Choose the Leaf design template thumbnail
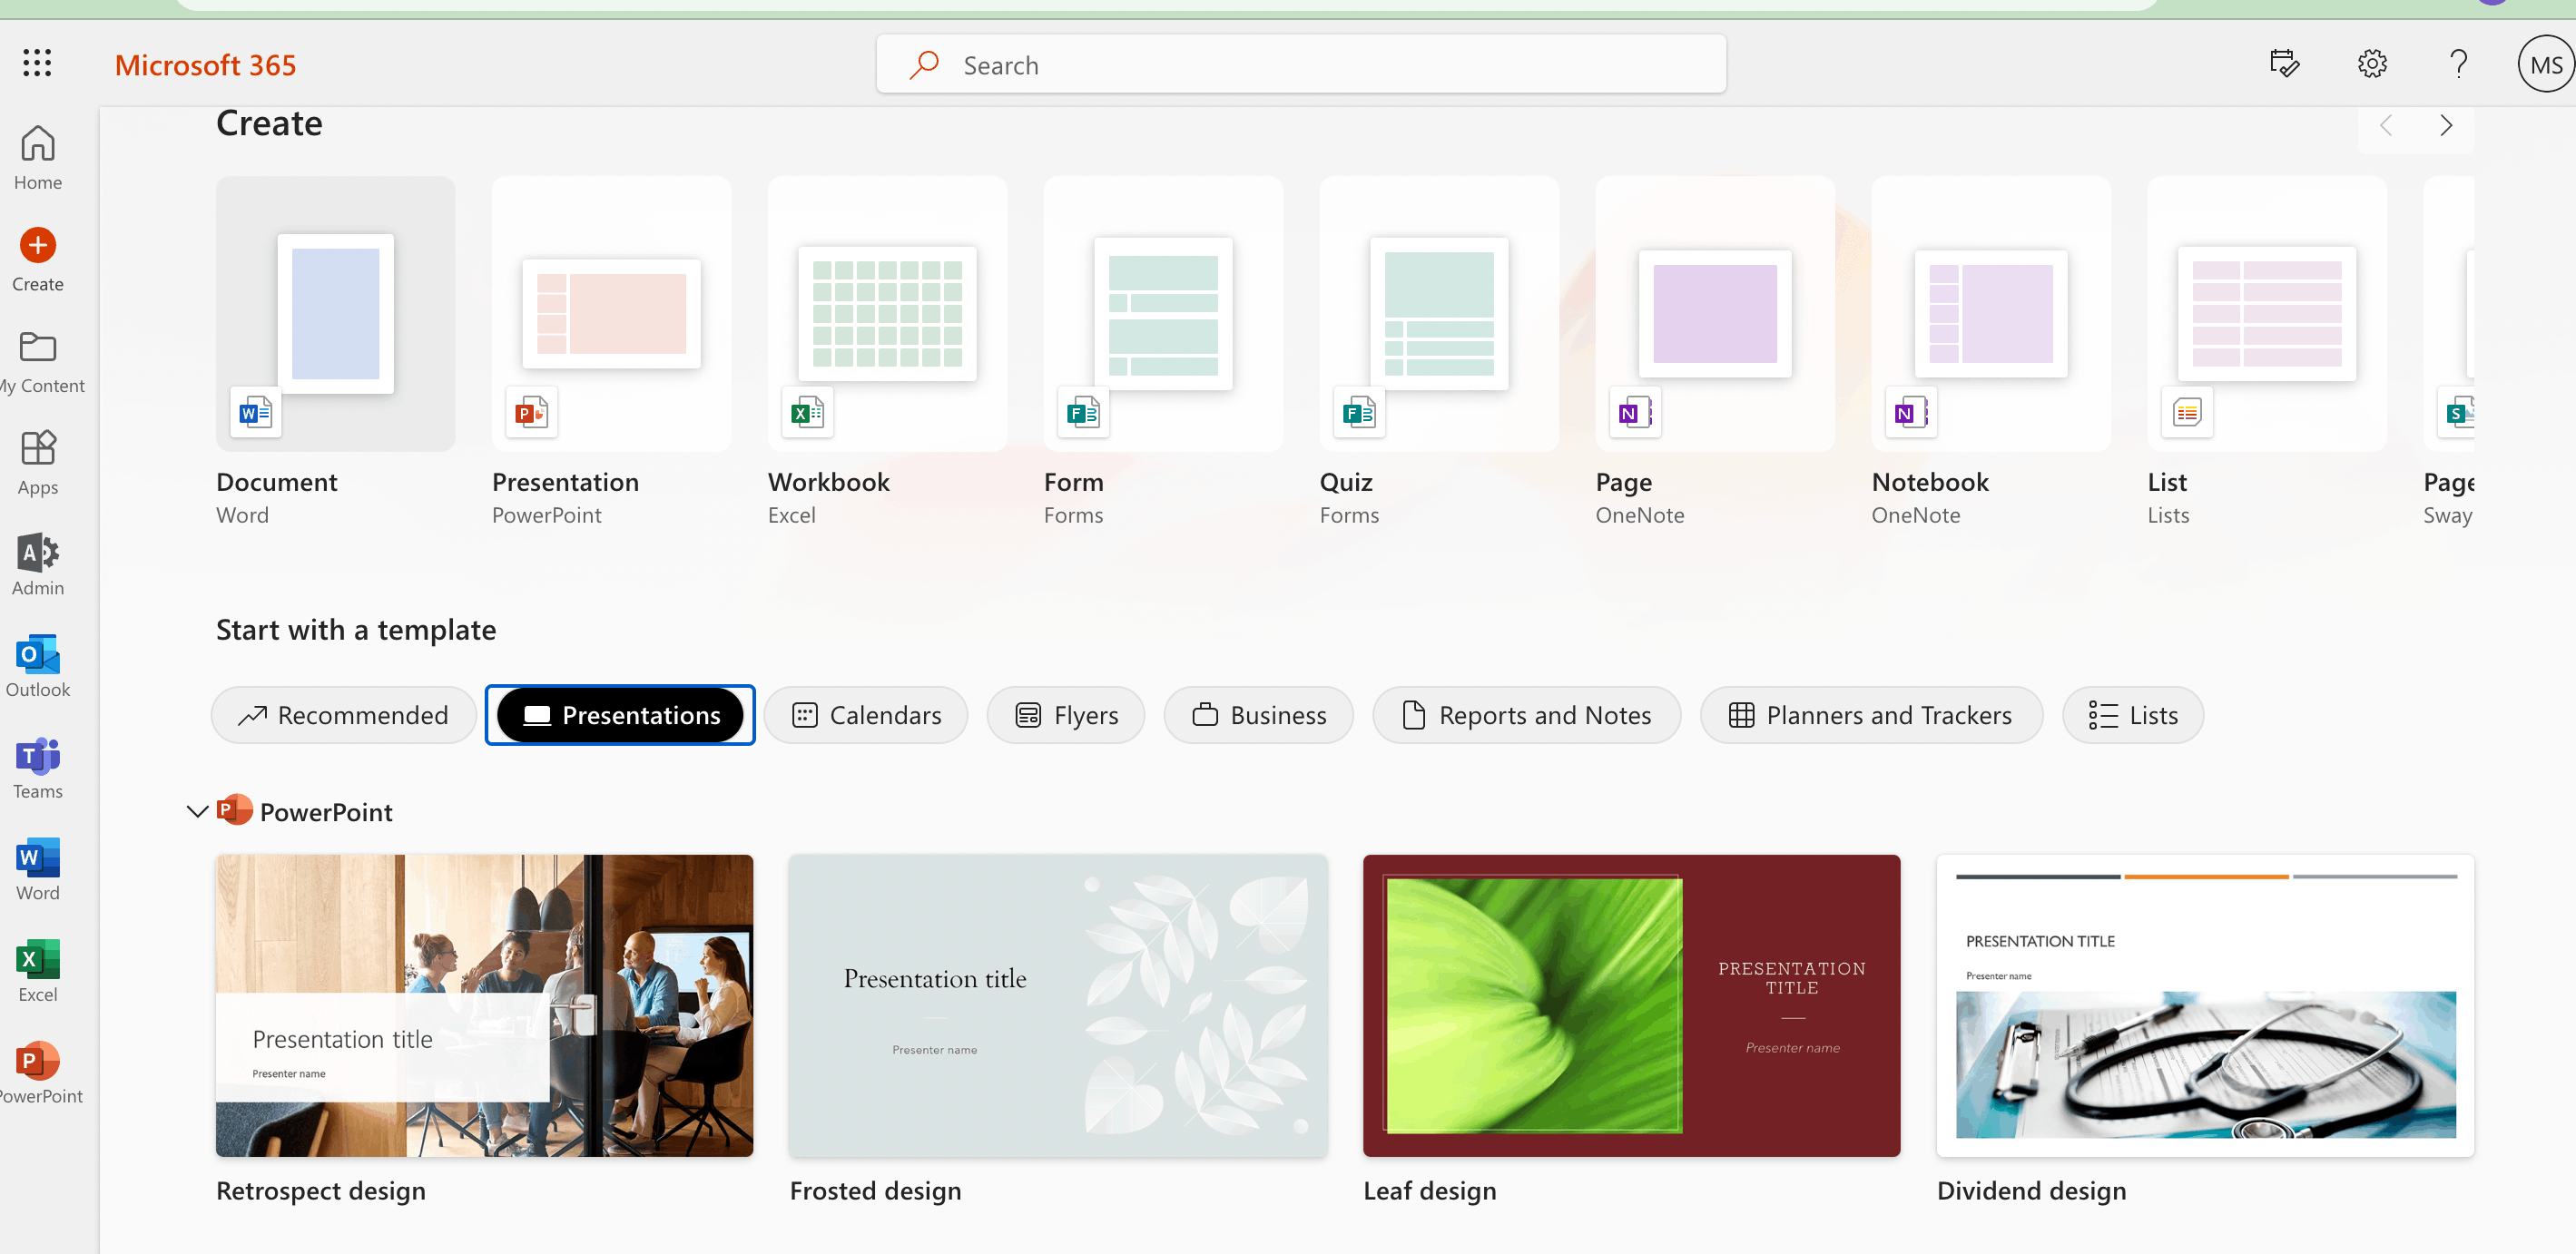Screen dimensions: 2576x1254 tap(1631, 1005)
